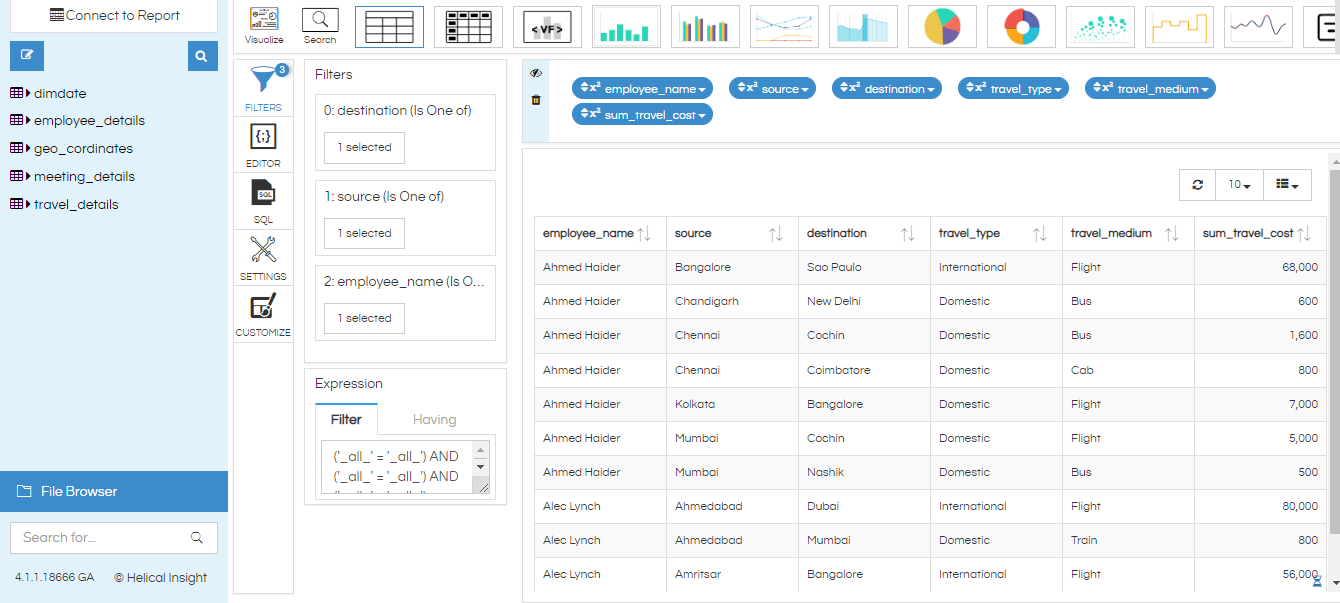Open destination filter's 1 selected button
The width and height of the screenshot is (1340, 603).
click(x=364, y=147)
